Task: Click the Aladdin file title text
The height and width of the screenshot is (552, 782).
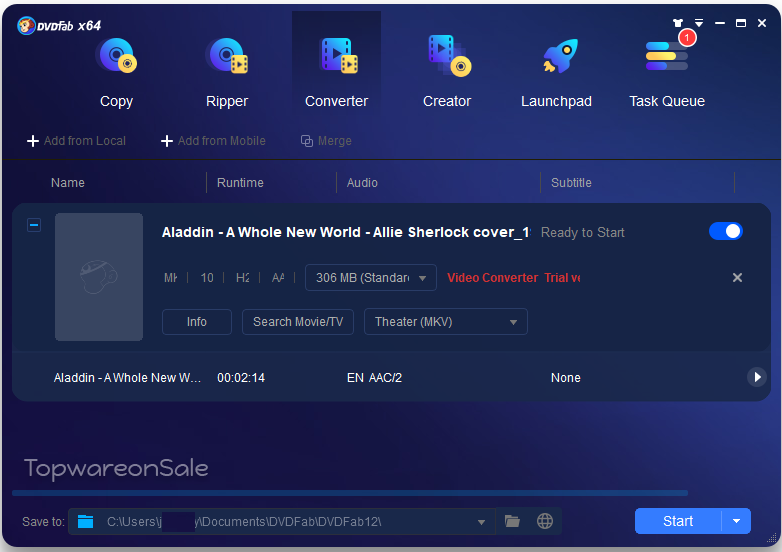Action: coord(346,232)
